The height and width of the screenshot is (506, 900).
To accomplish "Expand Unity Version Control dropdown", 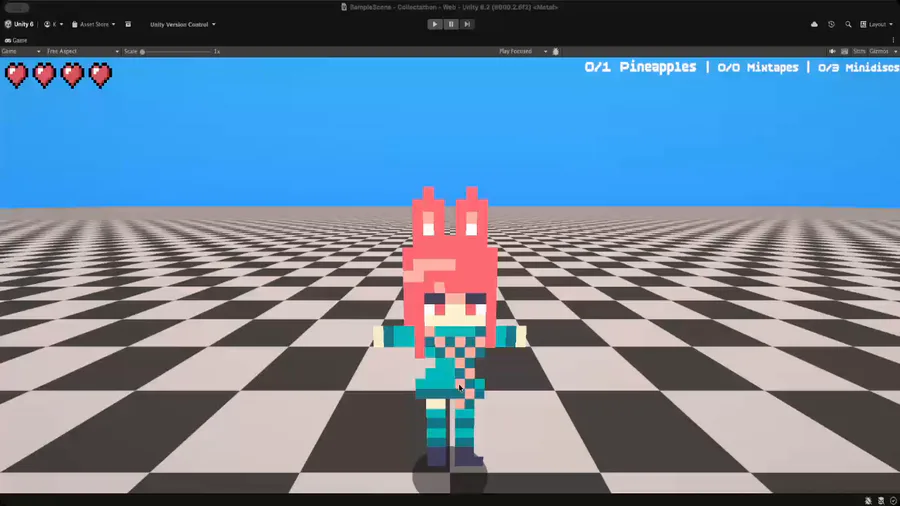I will point(183,24).
